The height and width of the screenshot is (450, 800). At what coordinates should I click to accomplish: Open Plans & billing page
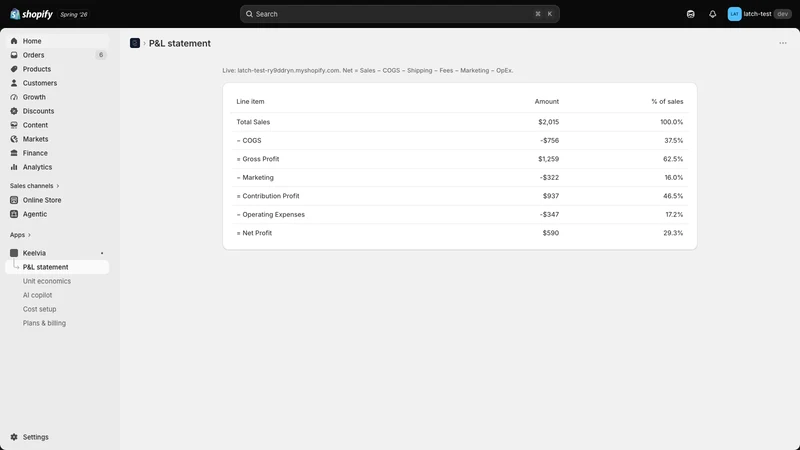coord(44,323)
